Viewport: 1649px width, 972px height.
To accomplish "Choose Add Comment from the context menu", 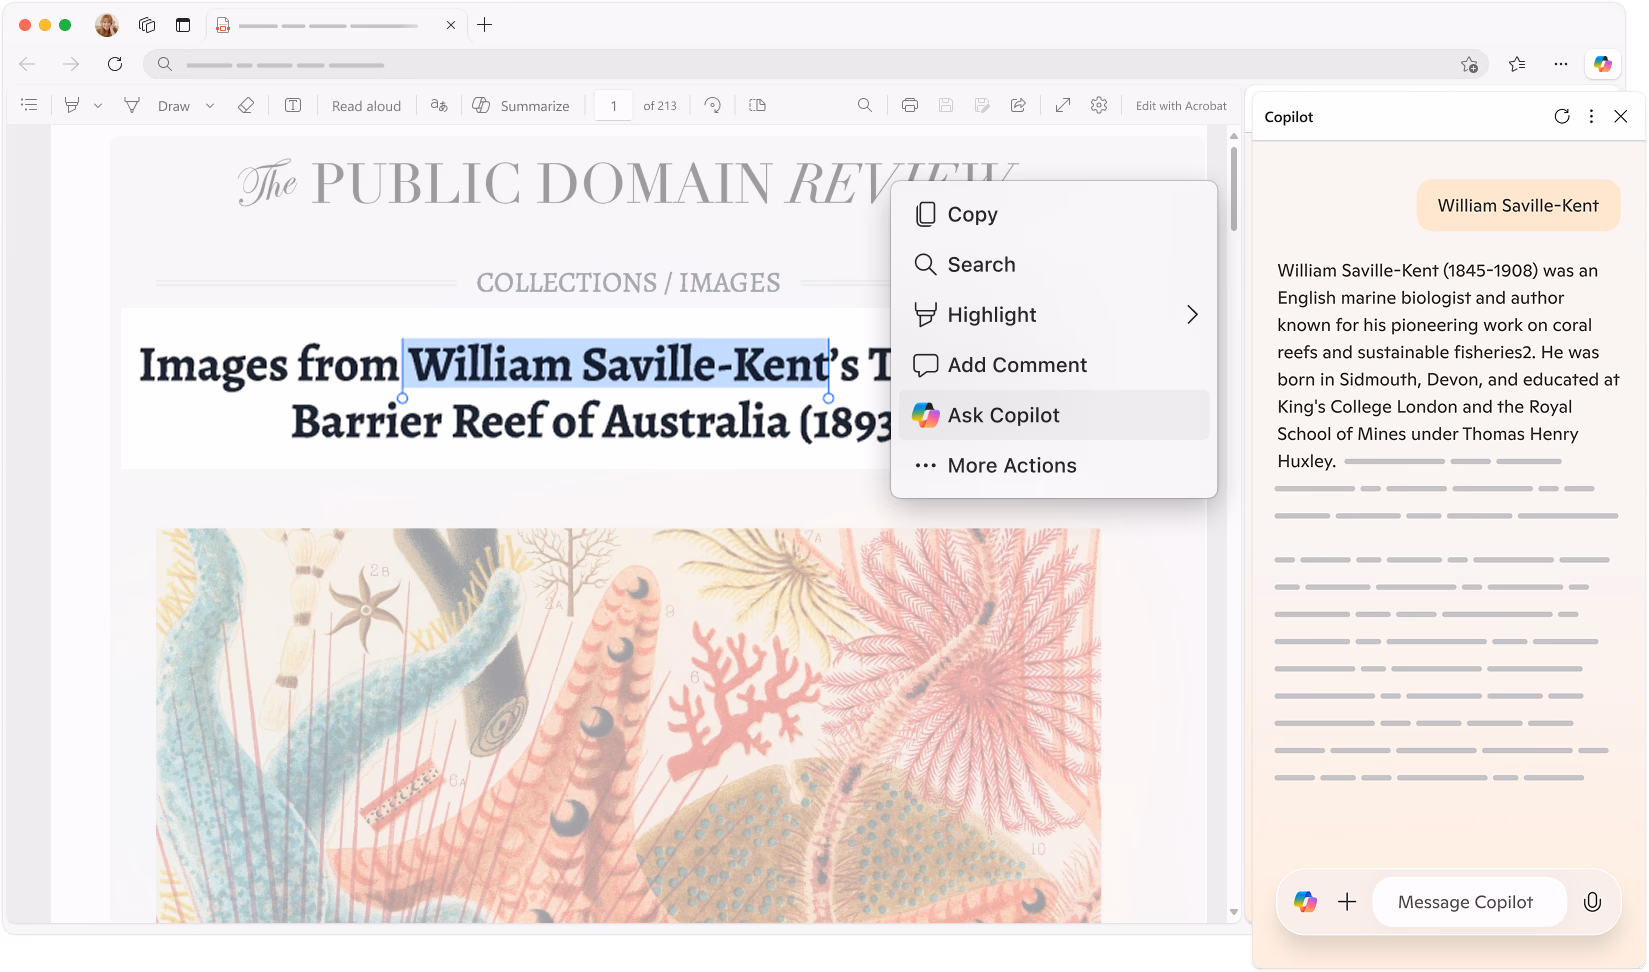I will coord(1054,365).
